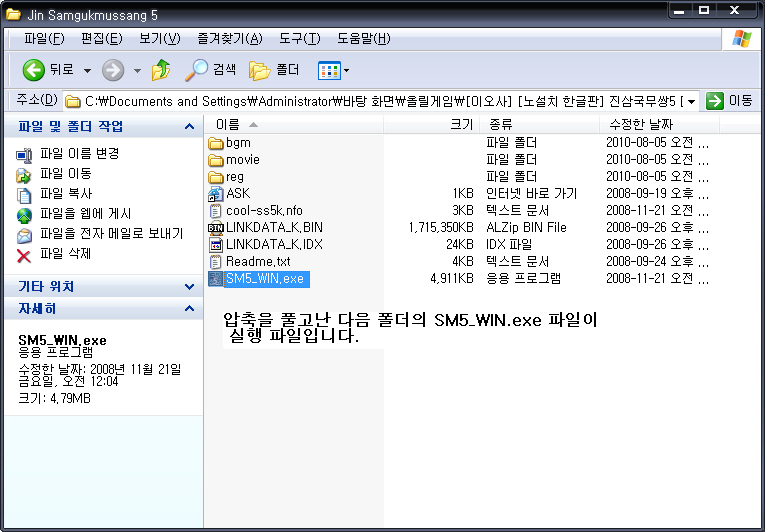Collapse the 자세히 details panel
Screen dimensions: 765x532
point(189,308)
